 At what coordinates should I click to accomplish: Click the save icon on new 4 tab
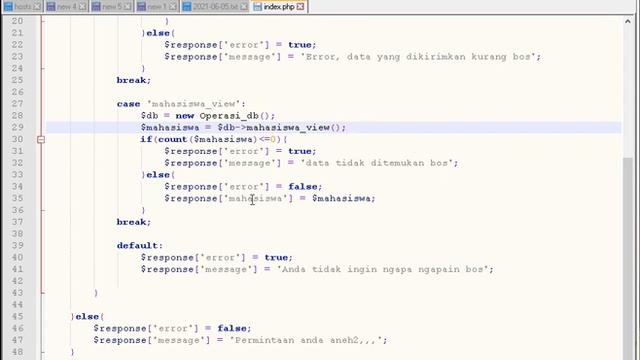[51, 7]
